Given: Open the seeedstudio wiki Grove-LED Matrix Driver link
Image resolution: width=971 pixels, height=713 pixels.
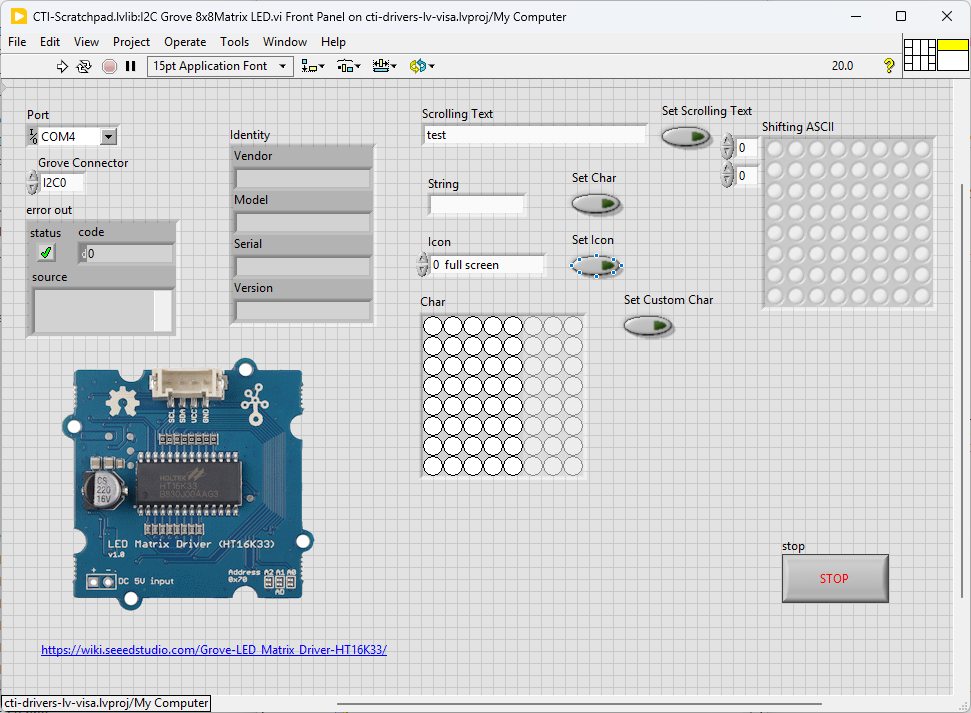Looking at the screenshot, I should tap(214, 650).
